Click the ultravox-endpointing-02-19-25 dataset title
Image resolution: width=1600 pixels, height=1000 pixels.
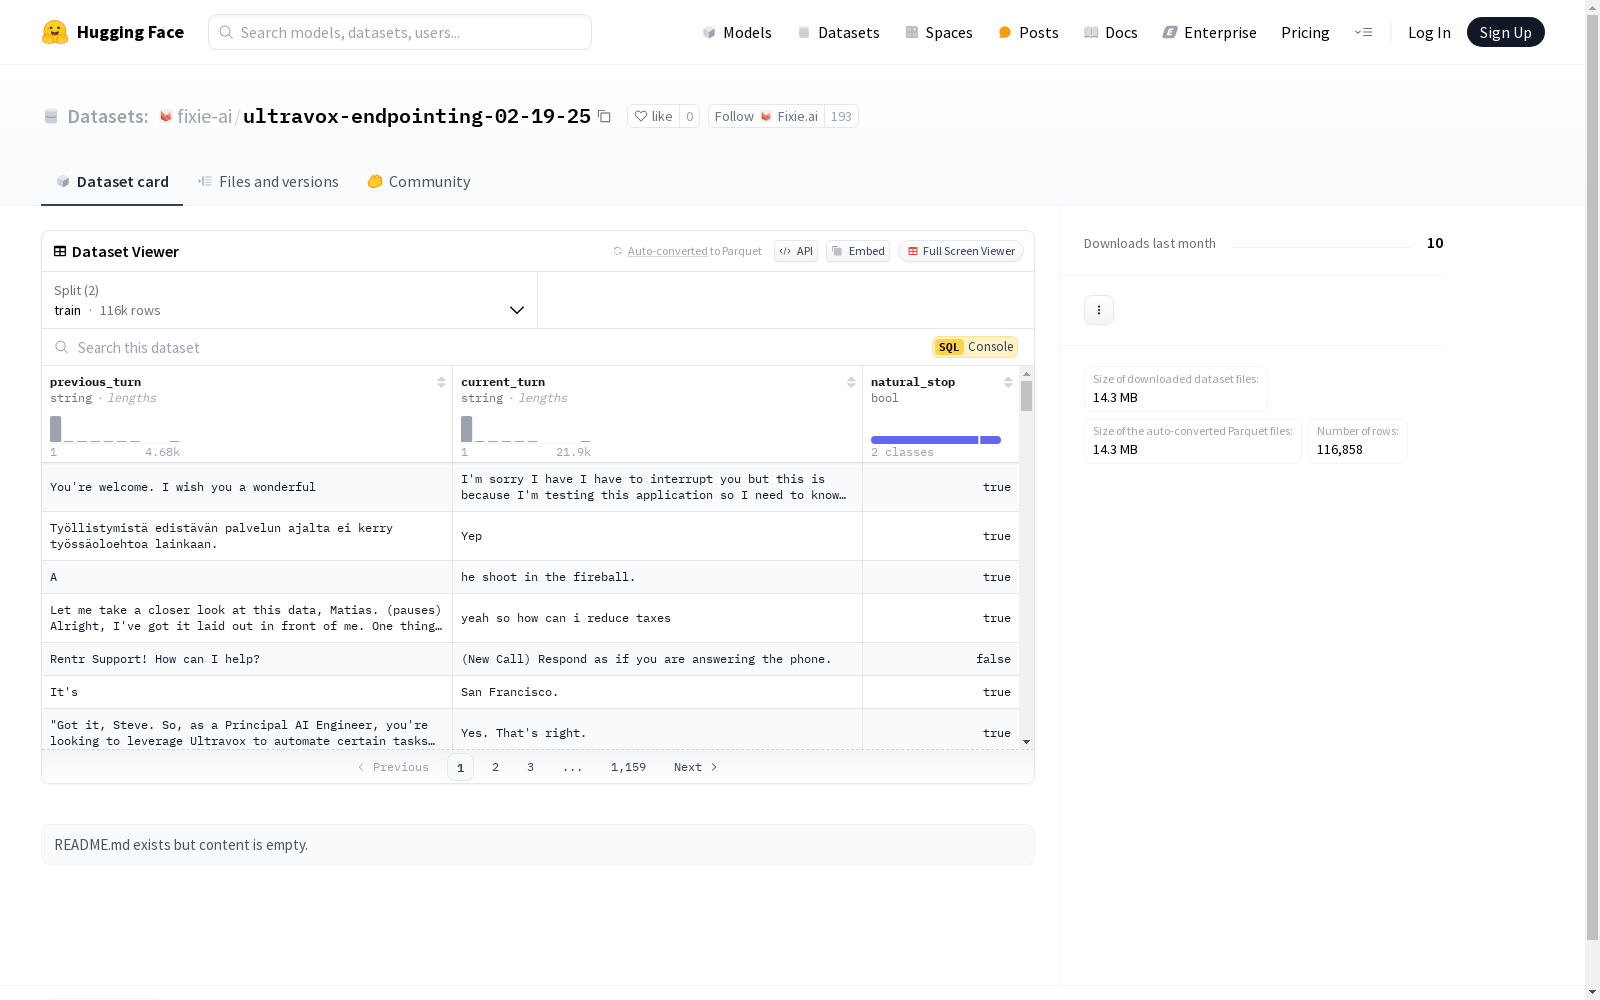417,116
